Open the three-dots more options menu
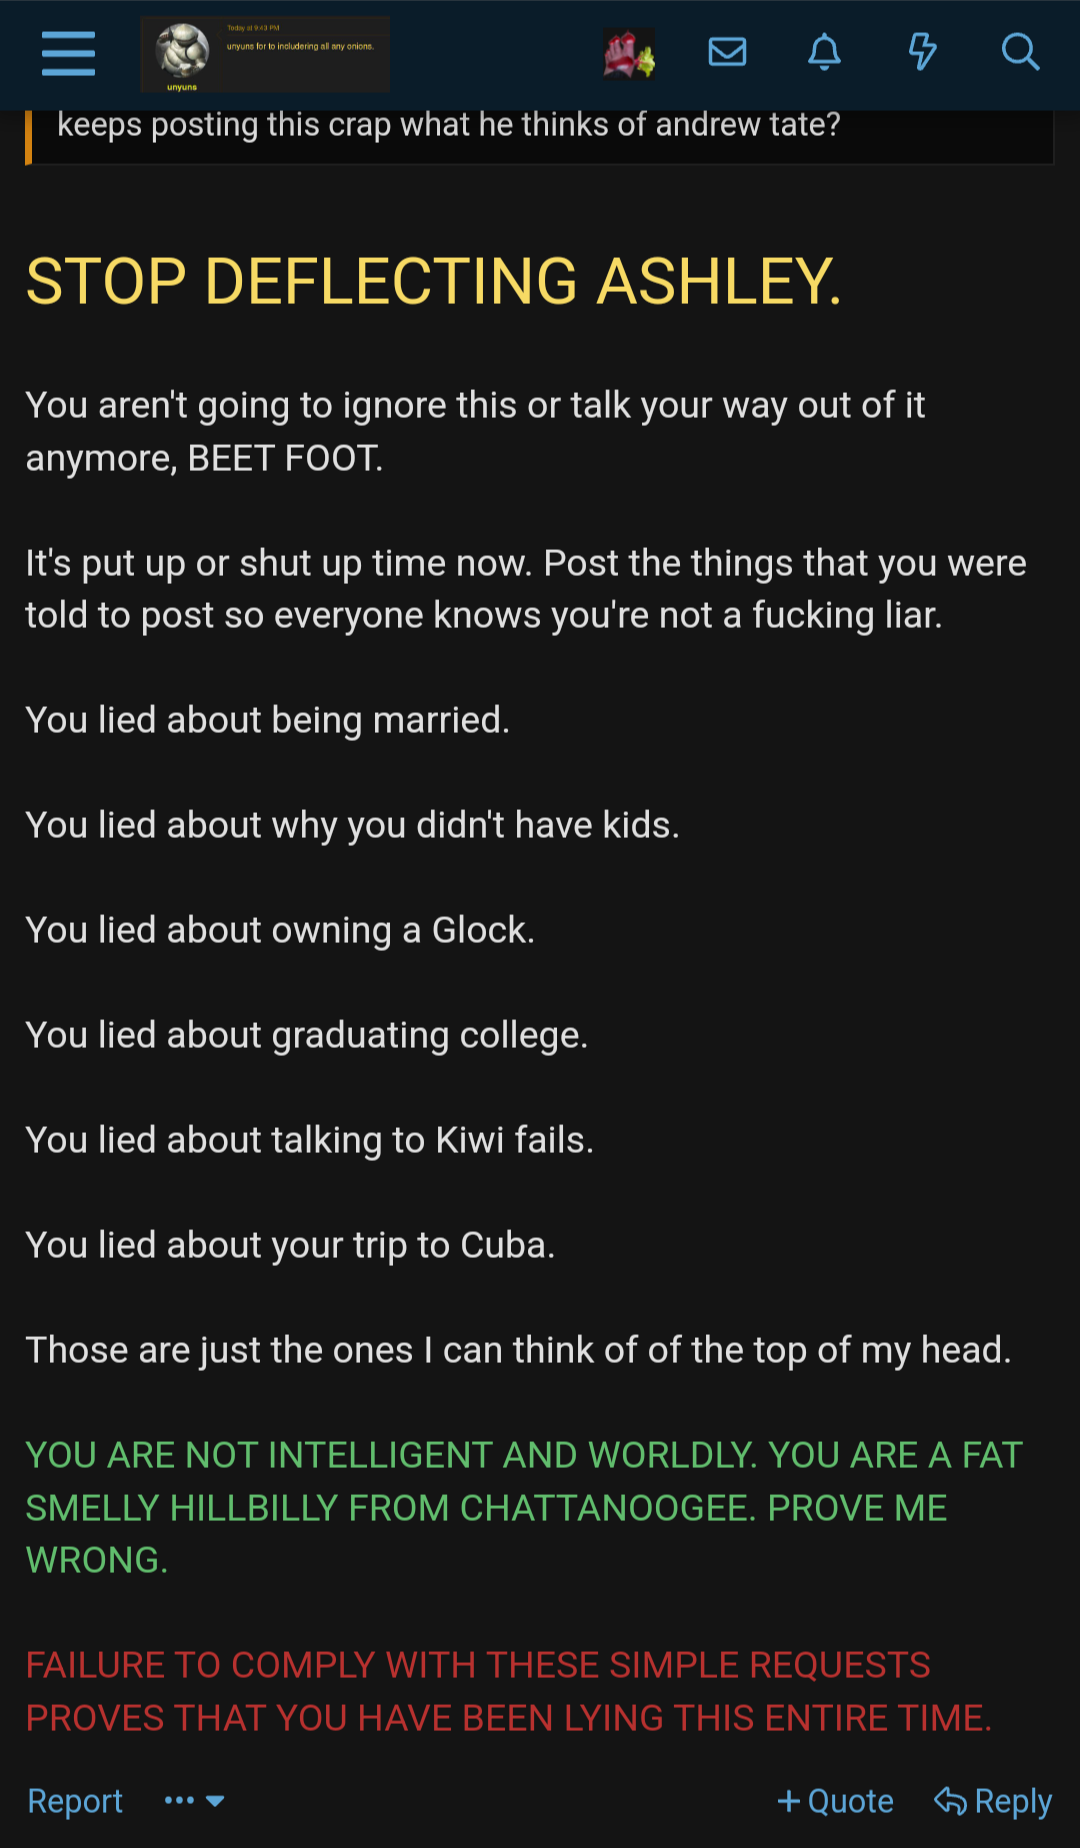Viewport: 1080px width, 1848px height. pos(179,1801)
